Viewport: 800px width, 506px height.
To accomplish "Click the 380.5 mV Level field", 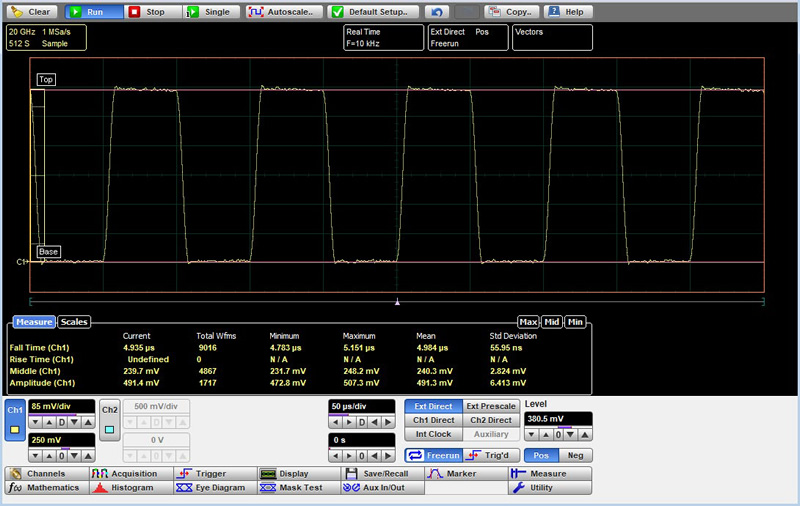I will tap(558, 419).
